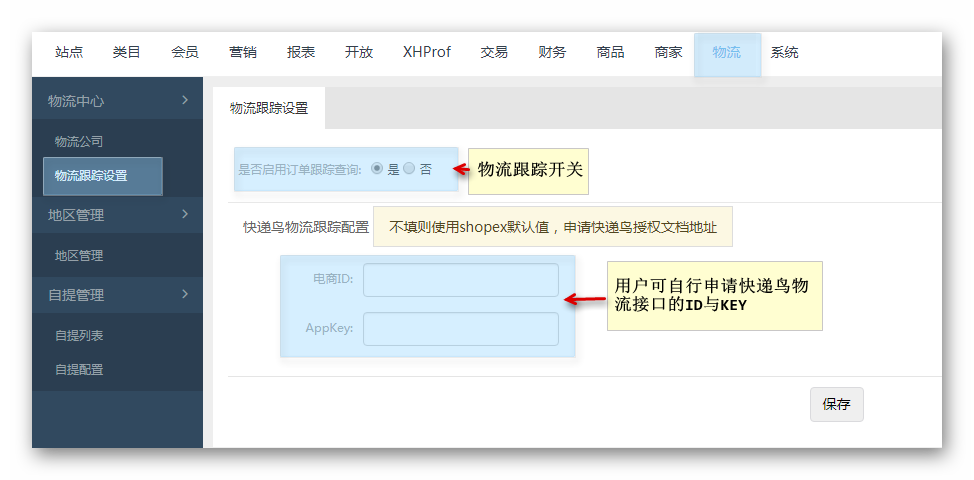Toggle the chevron beside 自提管理 header
Viewport: 974px width, 480px height.
pyautogui.click(x=185, y=294)
